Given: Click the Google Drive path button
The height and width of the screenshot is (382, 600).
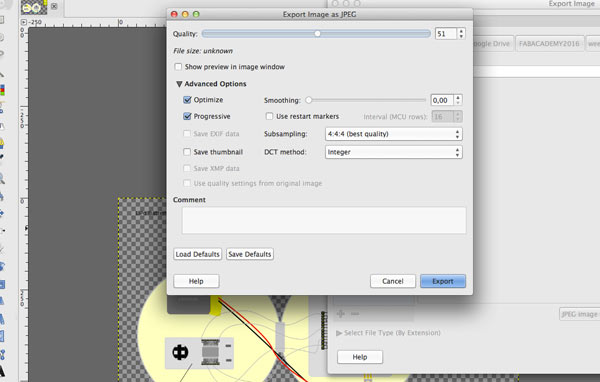Looking at the screenshot, I should (x=493, y=44).
